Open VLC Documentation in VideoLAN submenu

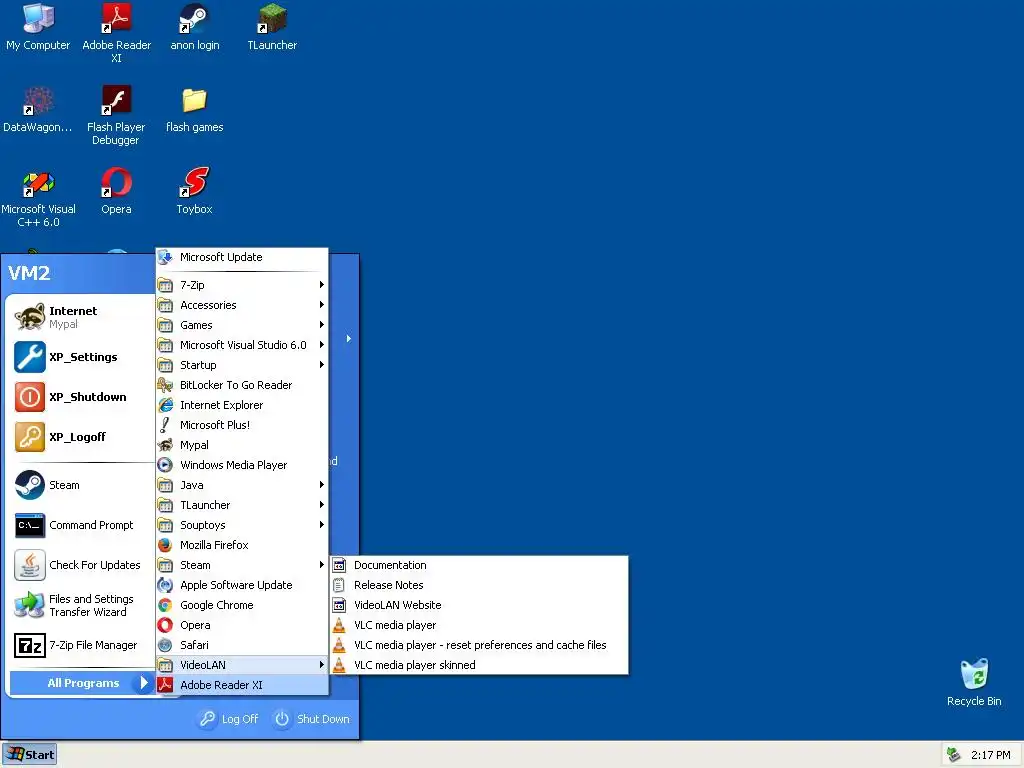pyautogui.click(x=479, y=566)
